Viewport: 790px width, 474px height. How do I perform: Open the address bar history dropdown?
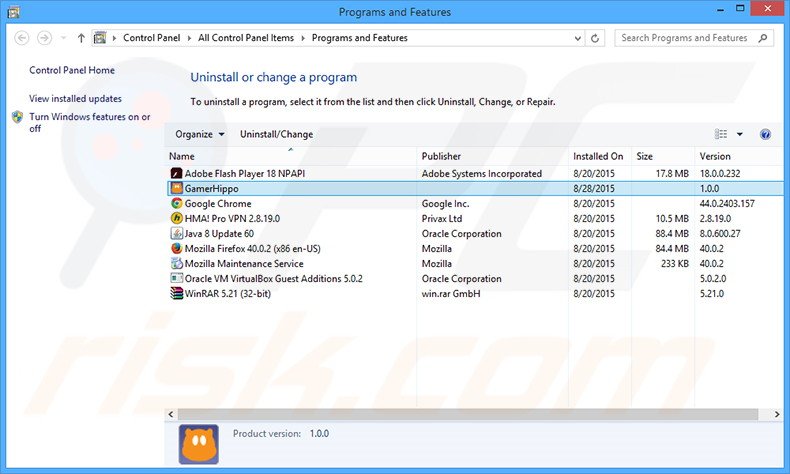pyautogui.click(x=577, y=38)
